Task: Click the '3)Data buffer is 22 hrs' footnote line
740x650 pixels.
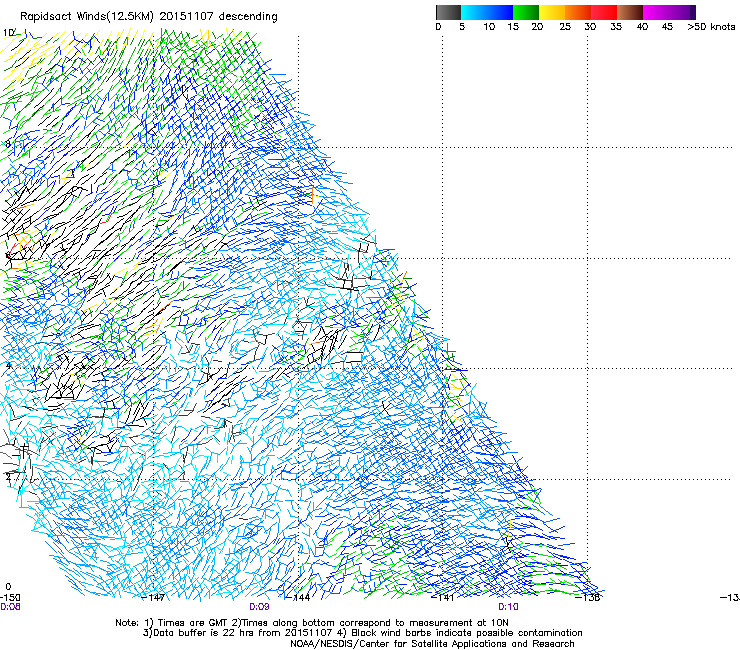Action: coord(362,633)
